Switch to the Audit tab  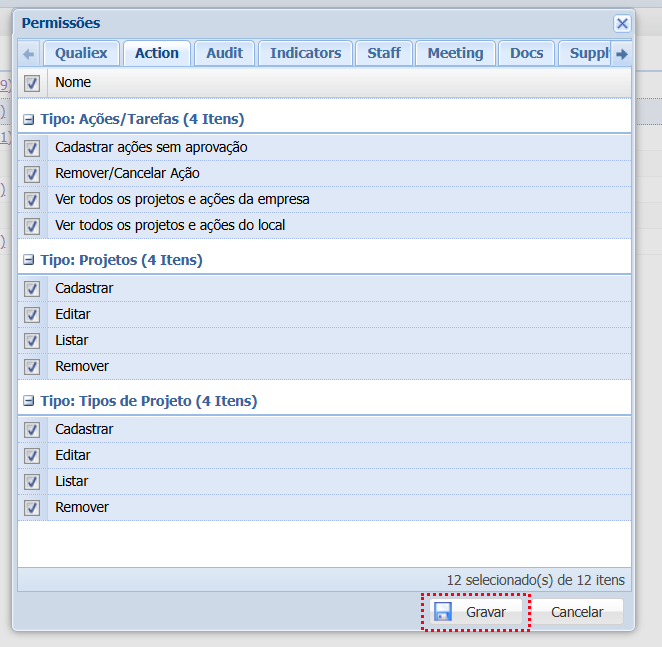point(224,53)
